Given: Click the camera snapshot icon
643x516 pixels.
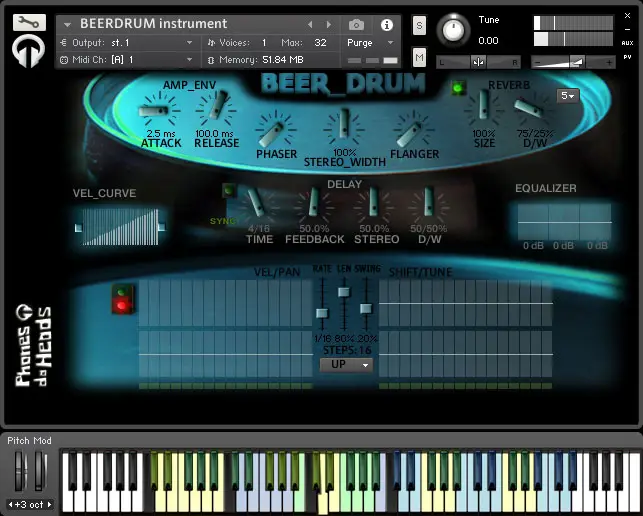Looking at the screenshot, I should click(356, 25).
